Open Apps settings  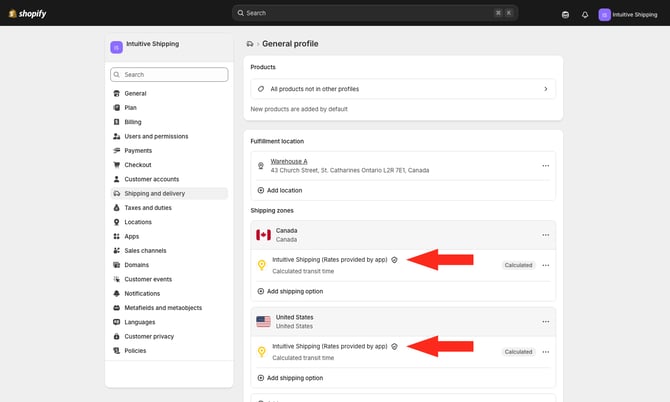[x=131, y=237]
